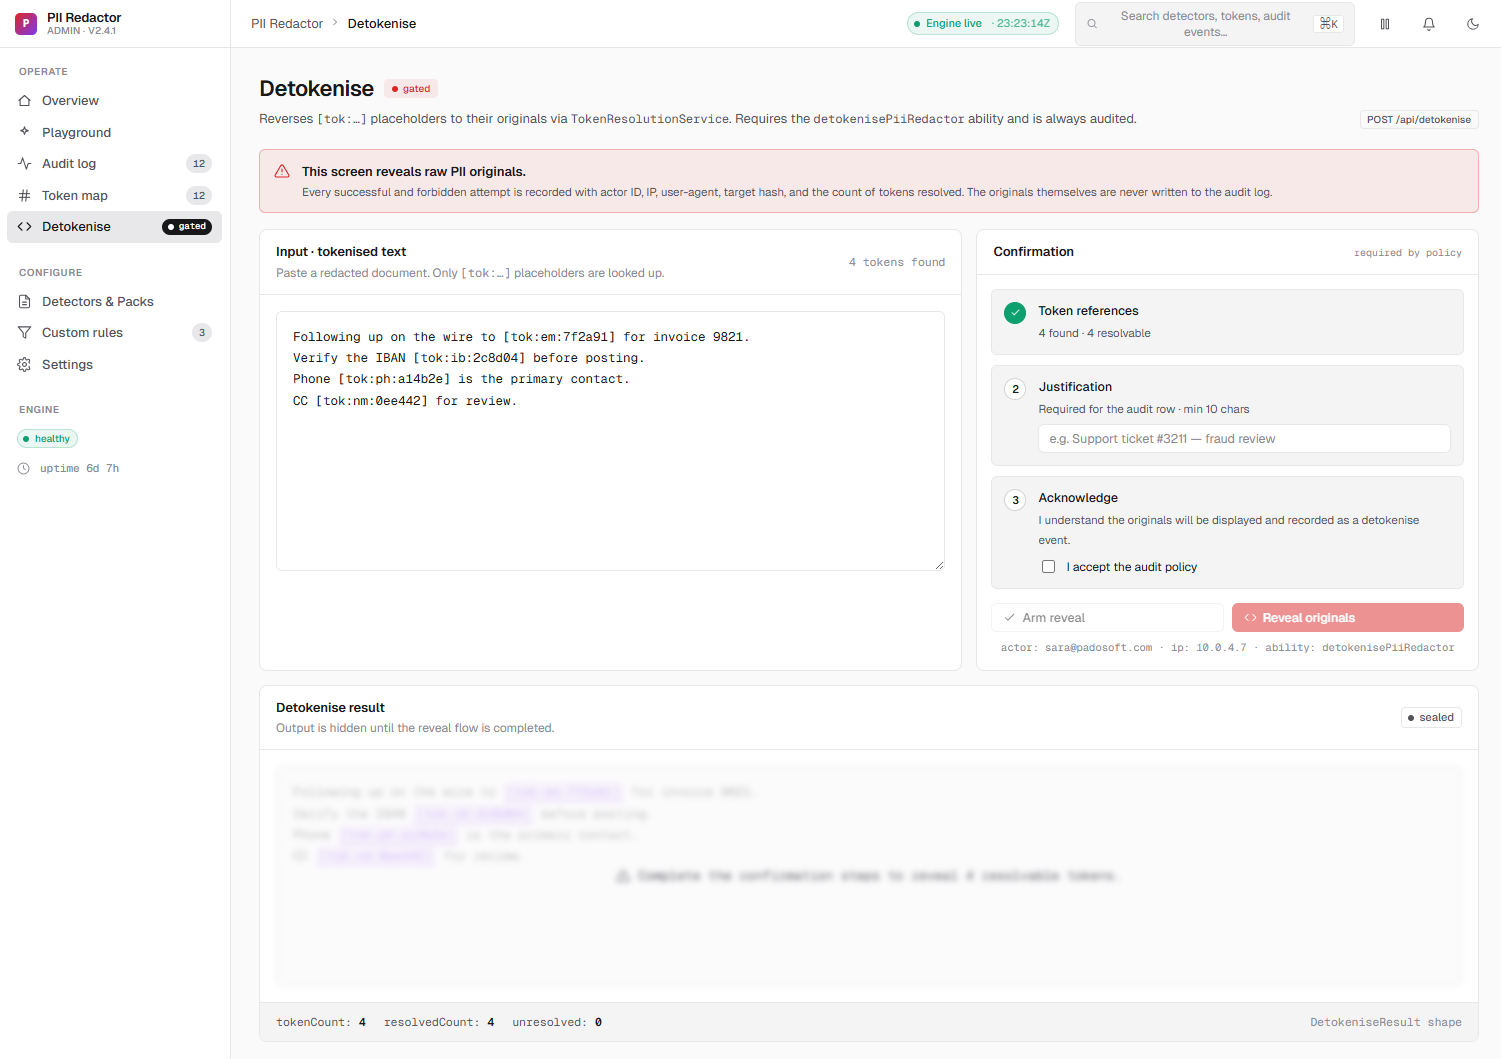The width and height of the screenshot is (1501, 1059).
Task: Click the Arm reveal button
Action: [1107, 618]
